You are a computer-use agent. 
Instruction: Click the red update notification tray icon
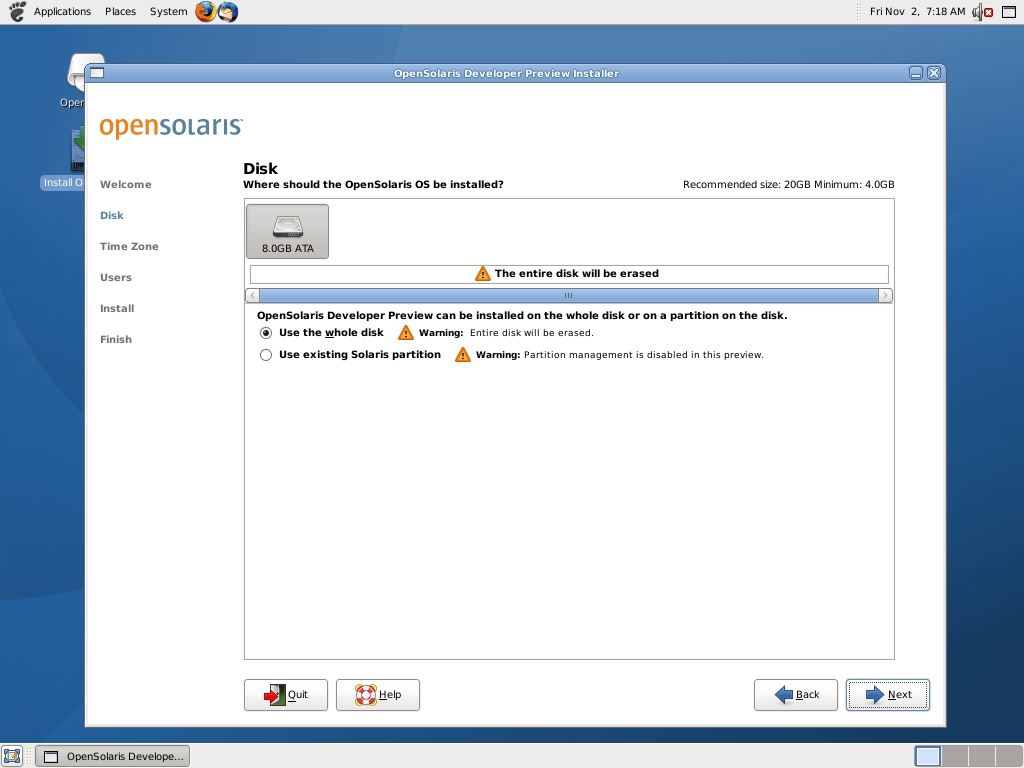pos(989,12)
